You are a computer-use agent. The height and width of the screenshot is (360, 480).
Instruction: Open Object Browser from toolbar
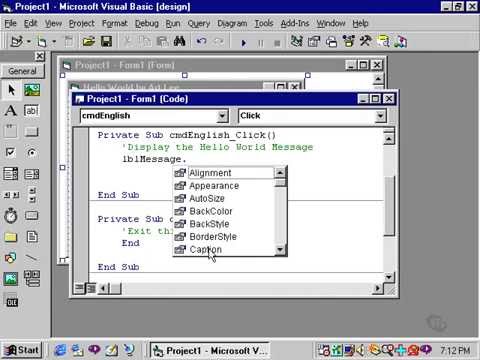[x=349, y=42]
